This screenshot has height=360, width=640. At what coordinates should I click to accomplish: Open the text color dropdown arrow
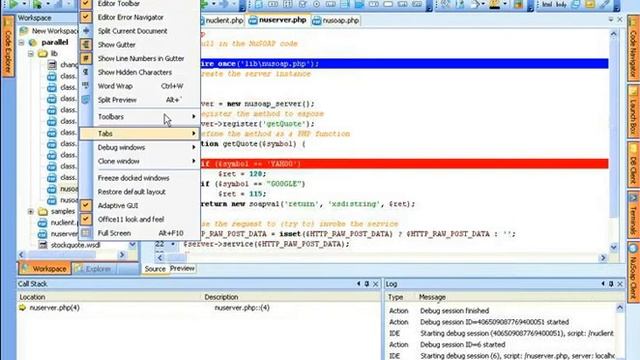pyautogui.click(x=504, y=4)
